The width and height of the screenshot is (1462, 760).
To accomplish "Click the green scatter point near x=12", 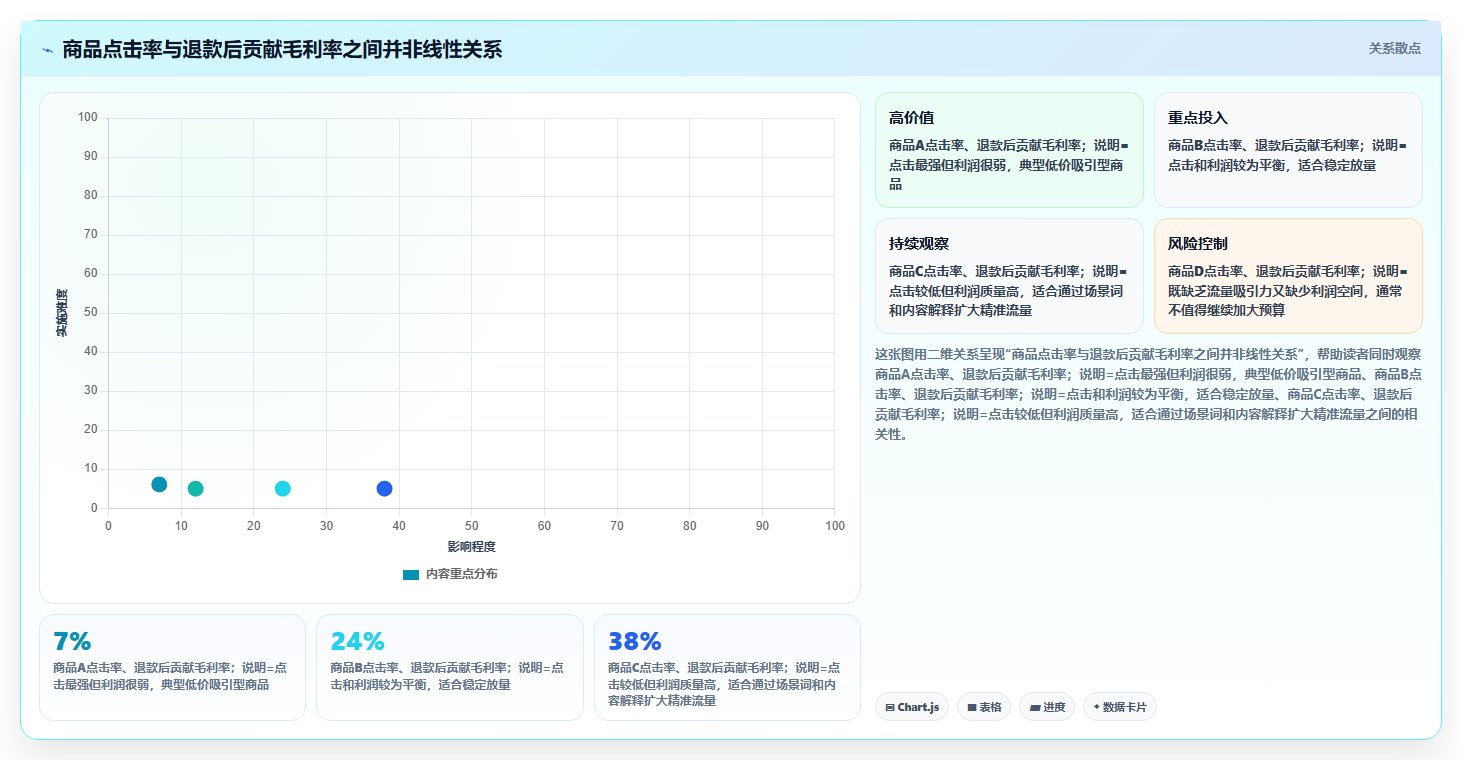I will [x=195, y=489].
